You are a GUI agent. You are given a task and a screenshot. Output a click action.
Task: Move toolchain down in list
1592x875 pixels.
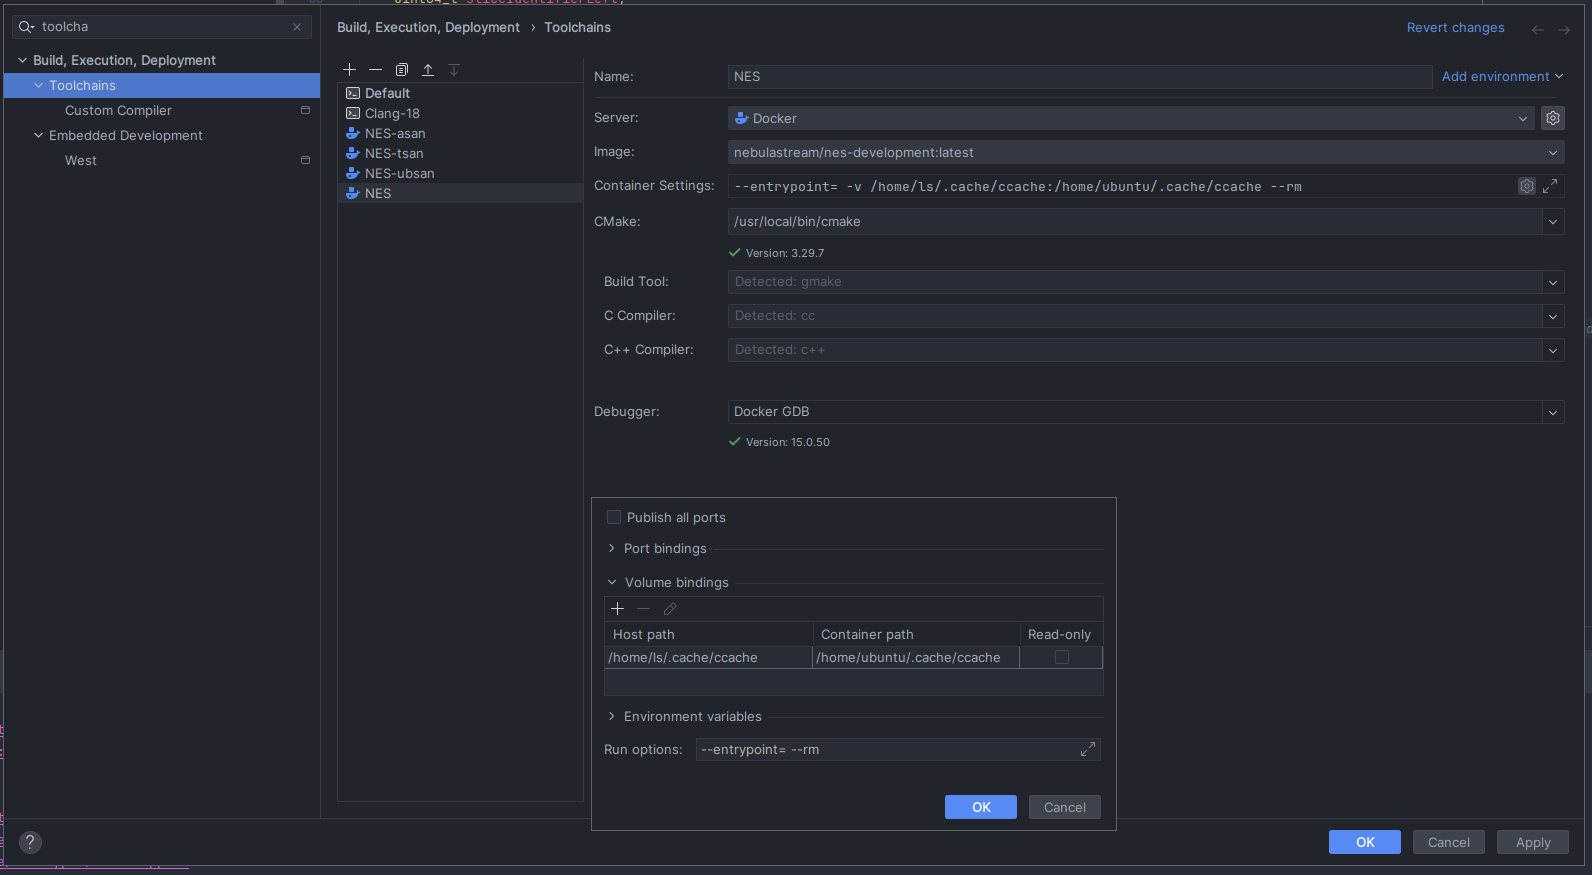coord(454,70)
